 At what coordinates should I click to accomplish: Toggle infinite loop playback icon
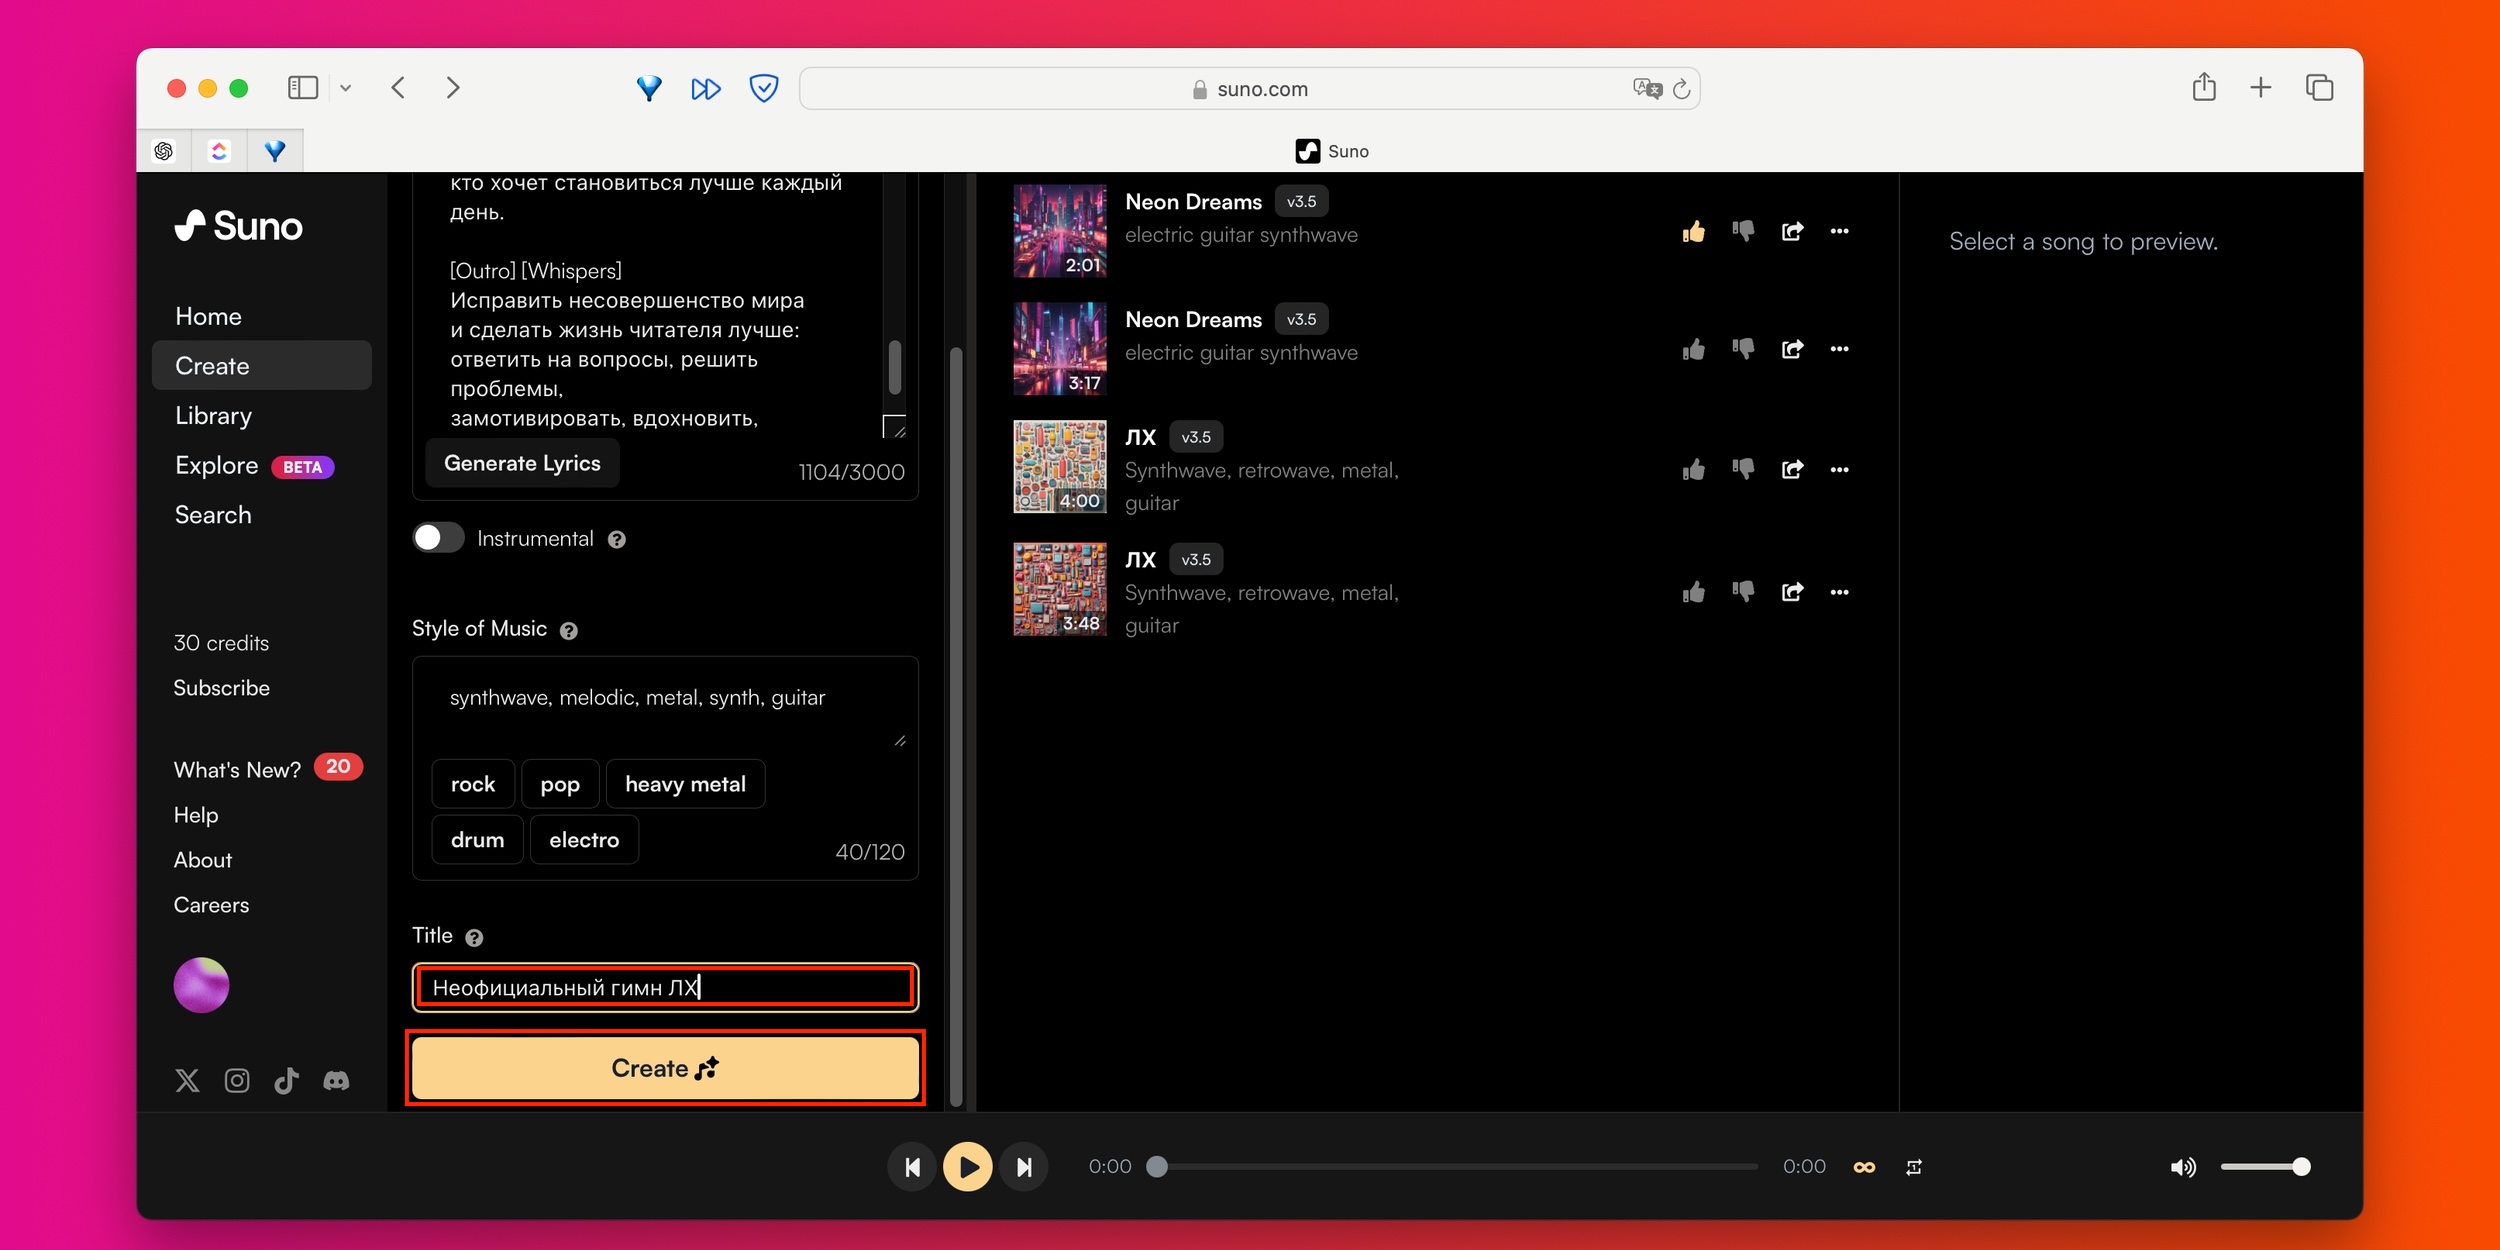tap(1864, 1167)
